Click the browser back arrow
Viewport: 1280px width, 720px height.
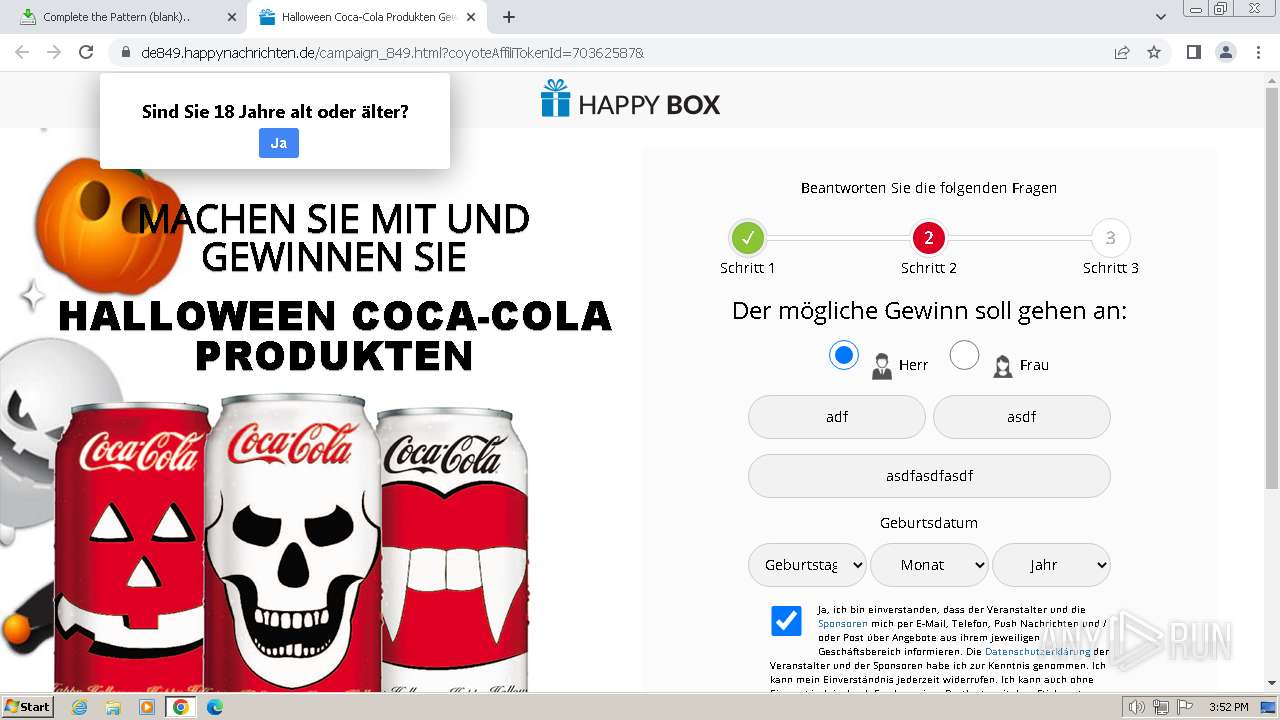[22, 52]
